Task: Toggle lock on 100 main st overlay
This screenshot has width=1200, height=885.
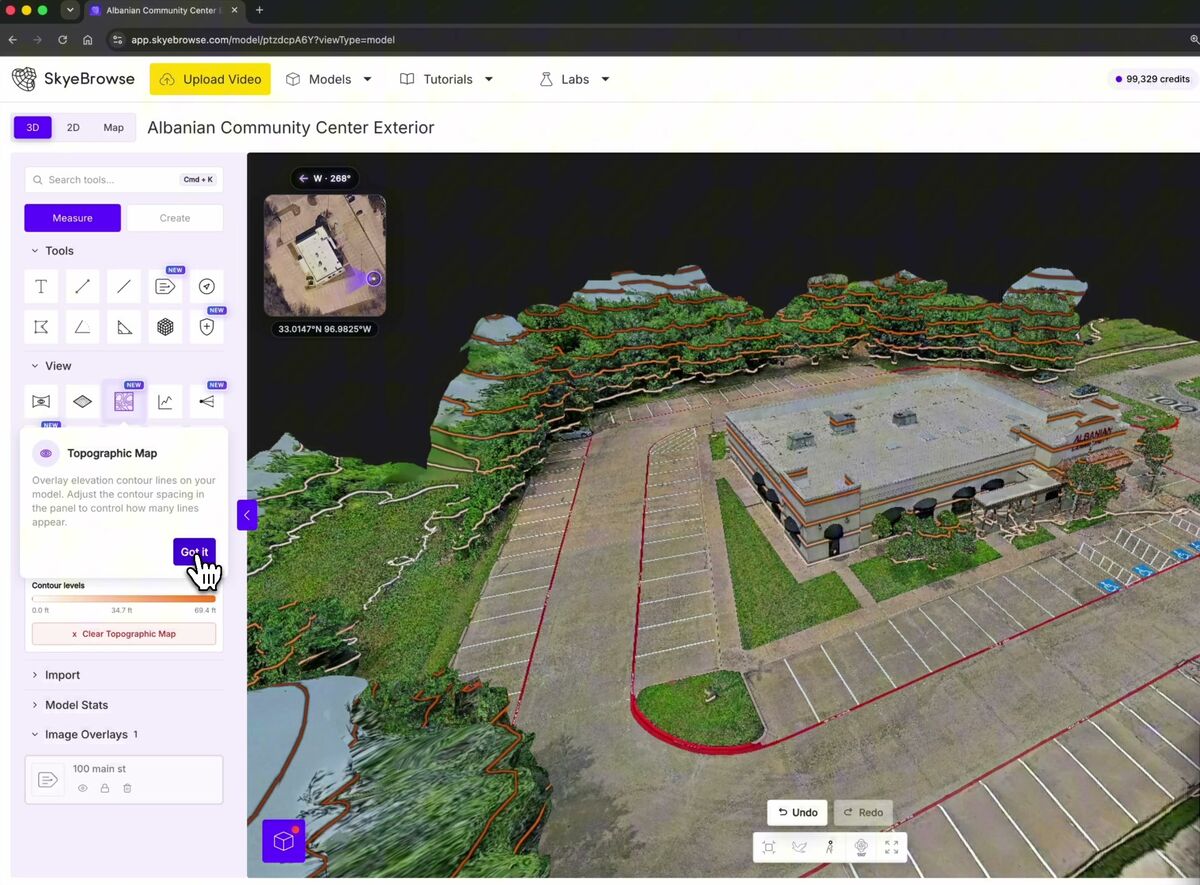Action: tap(105, 789)
